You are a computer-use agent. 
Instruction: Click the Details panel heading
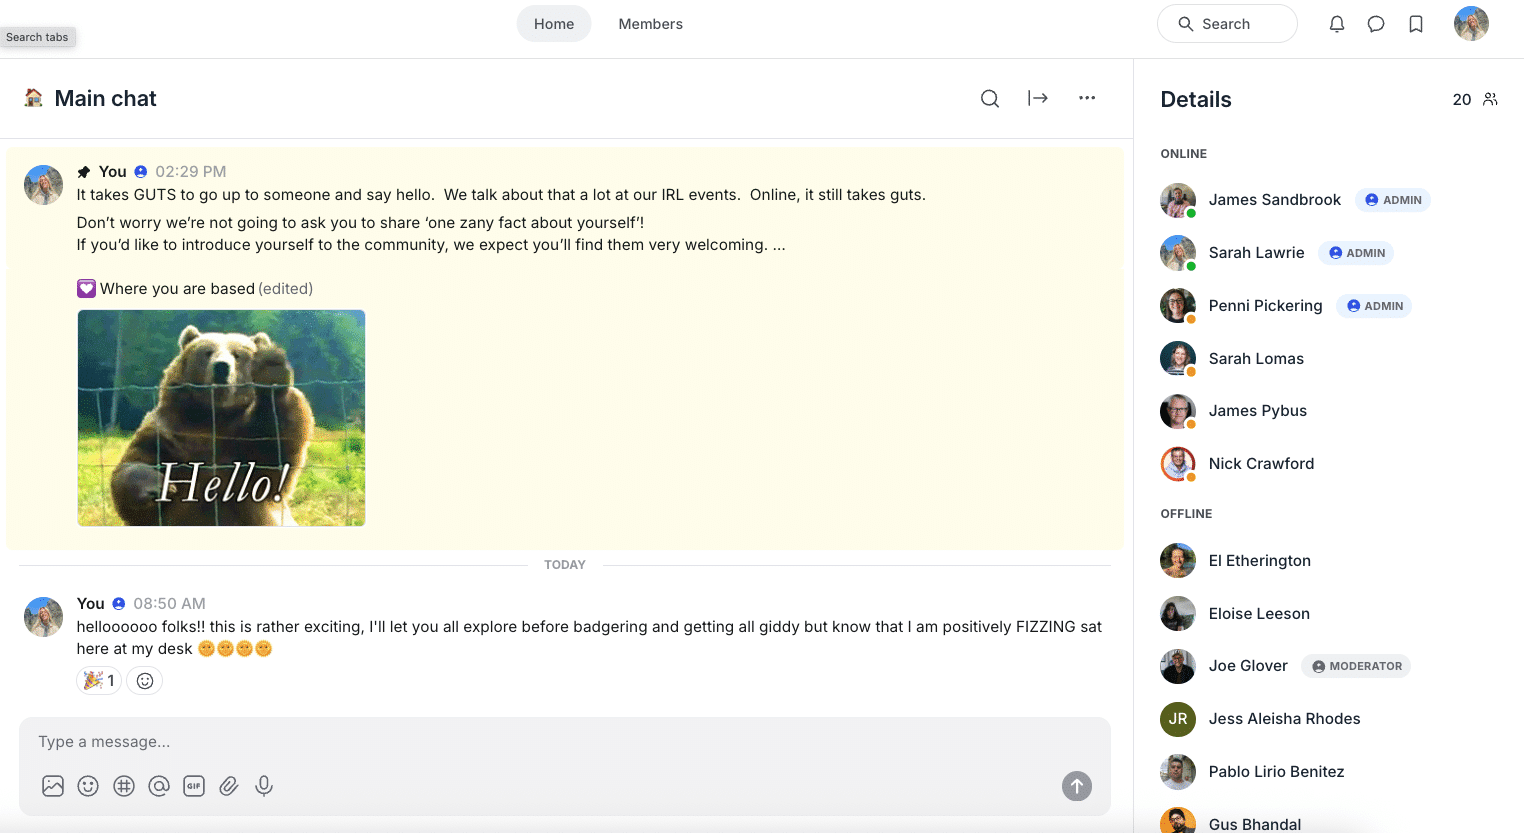tap(1196, 99)
